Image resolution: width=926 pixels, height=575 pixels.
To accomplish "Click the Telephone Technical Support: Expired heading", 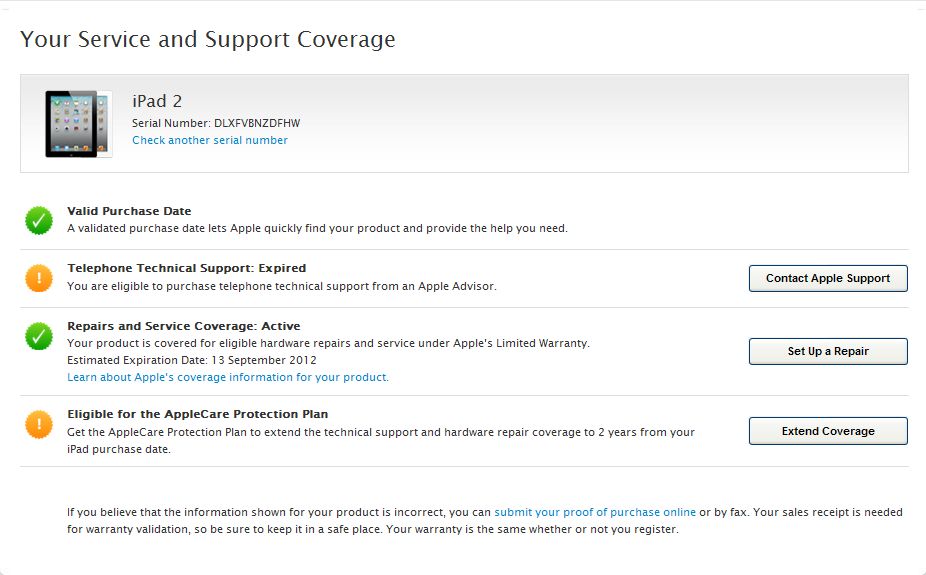I will pos(186,269).
